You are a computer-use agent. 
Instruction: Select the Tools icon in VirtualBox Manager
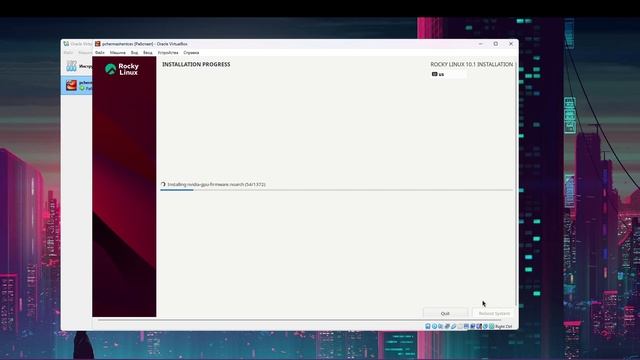[71, 66]
